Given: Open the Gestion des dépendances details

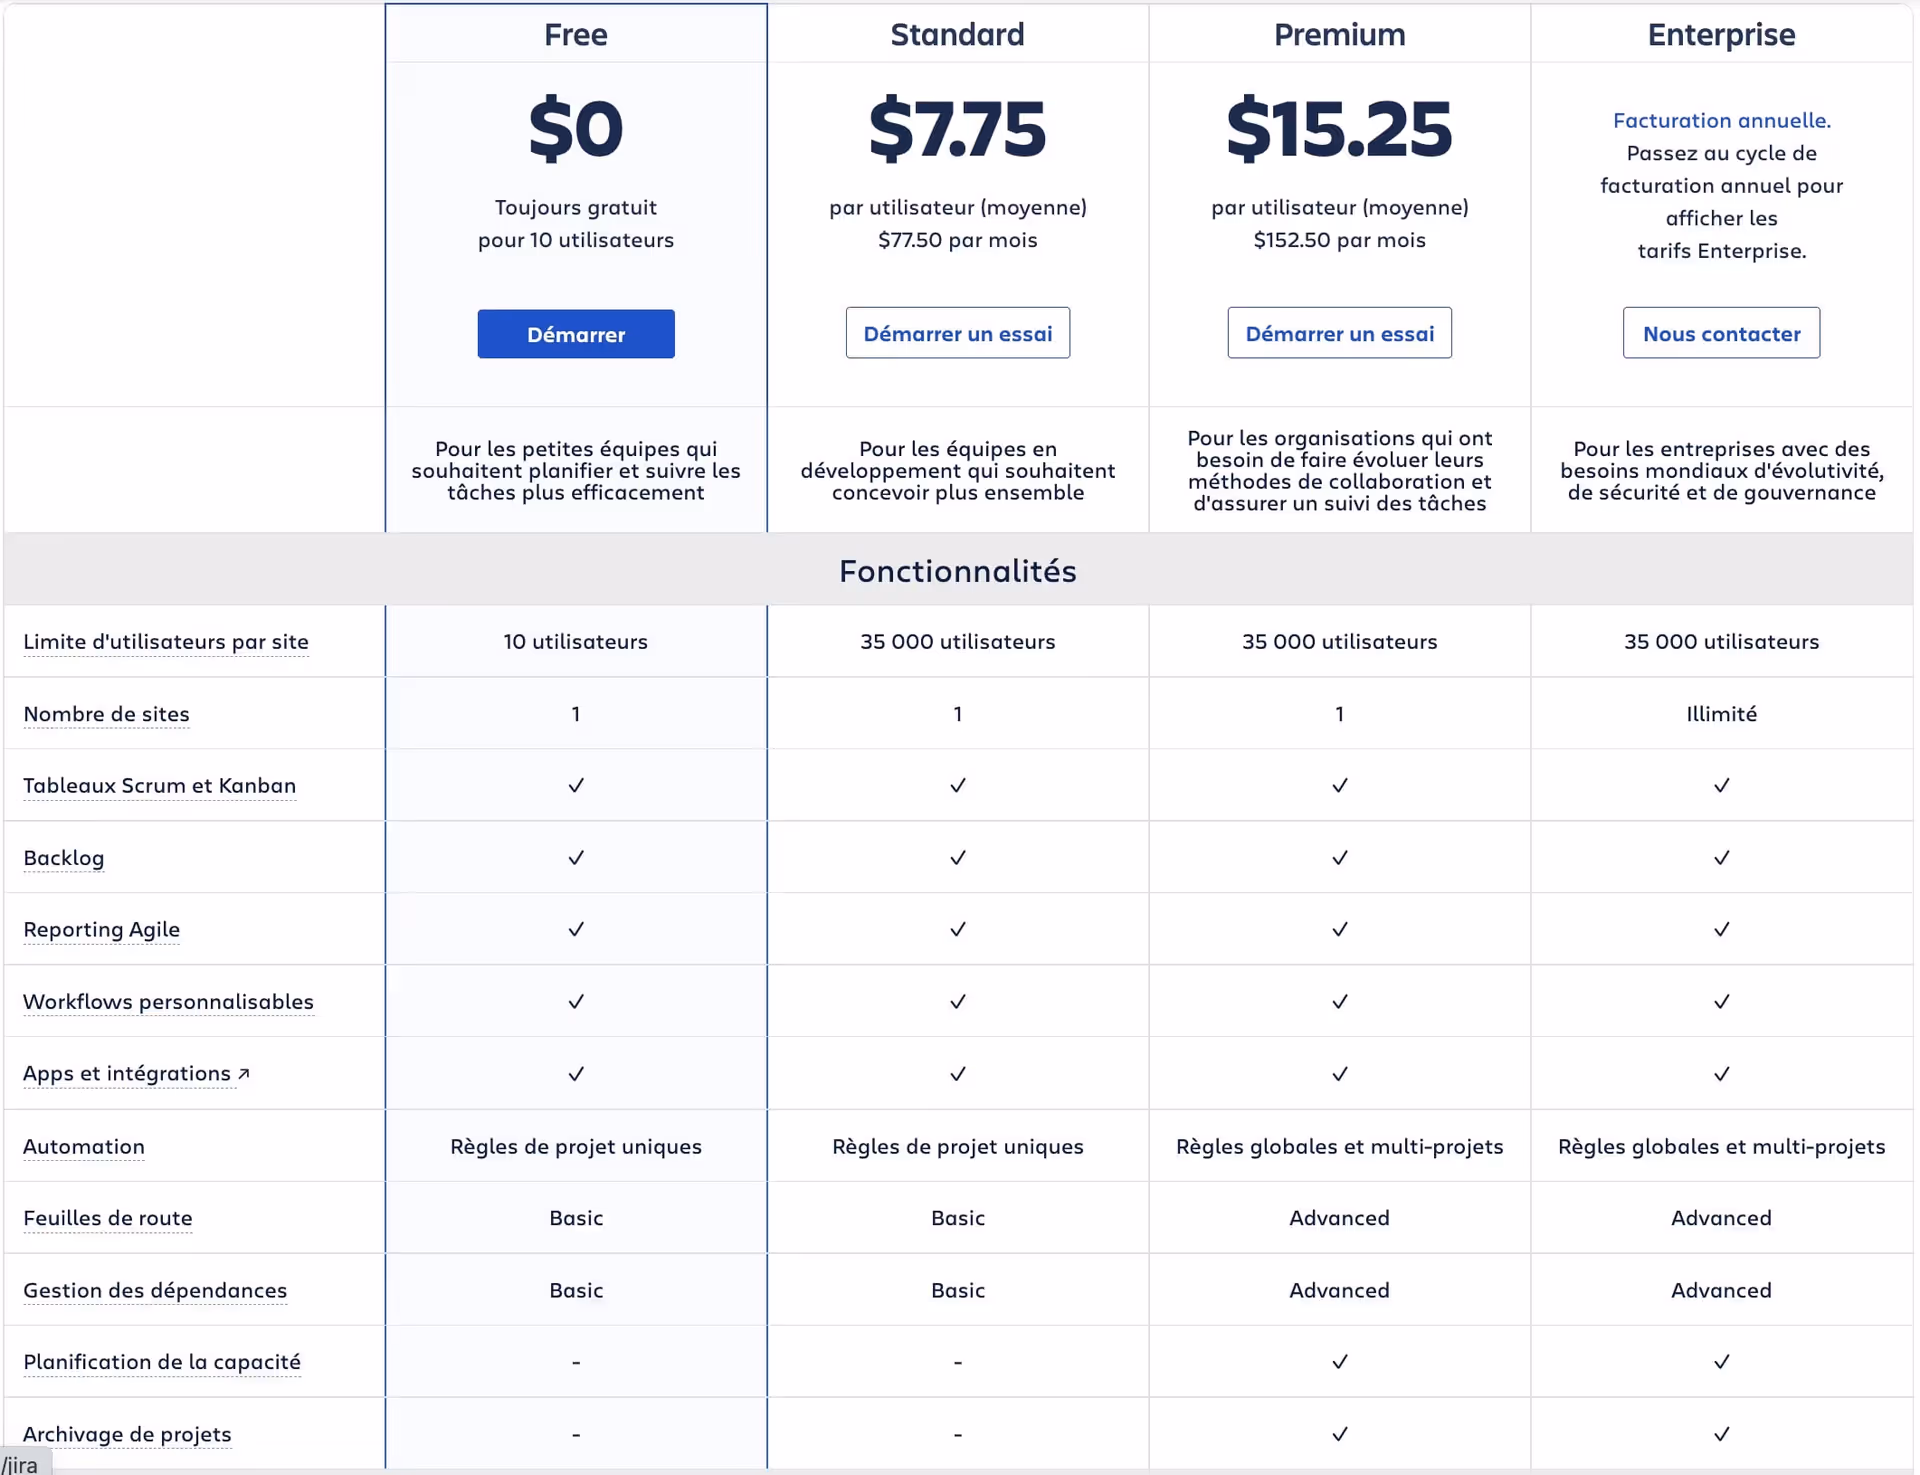Looking at the screenshot, I should [x=154, y=1290].
